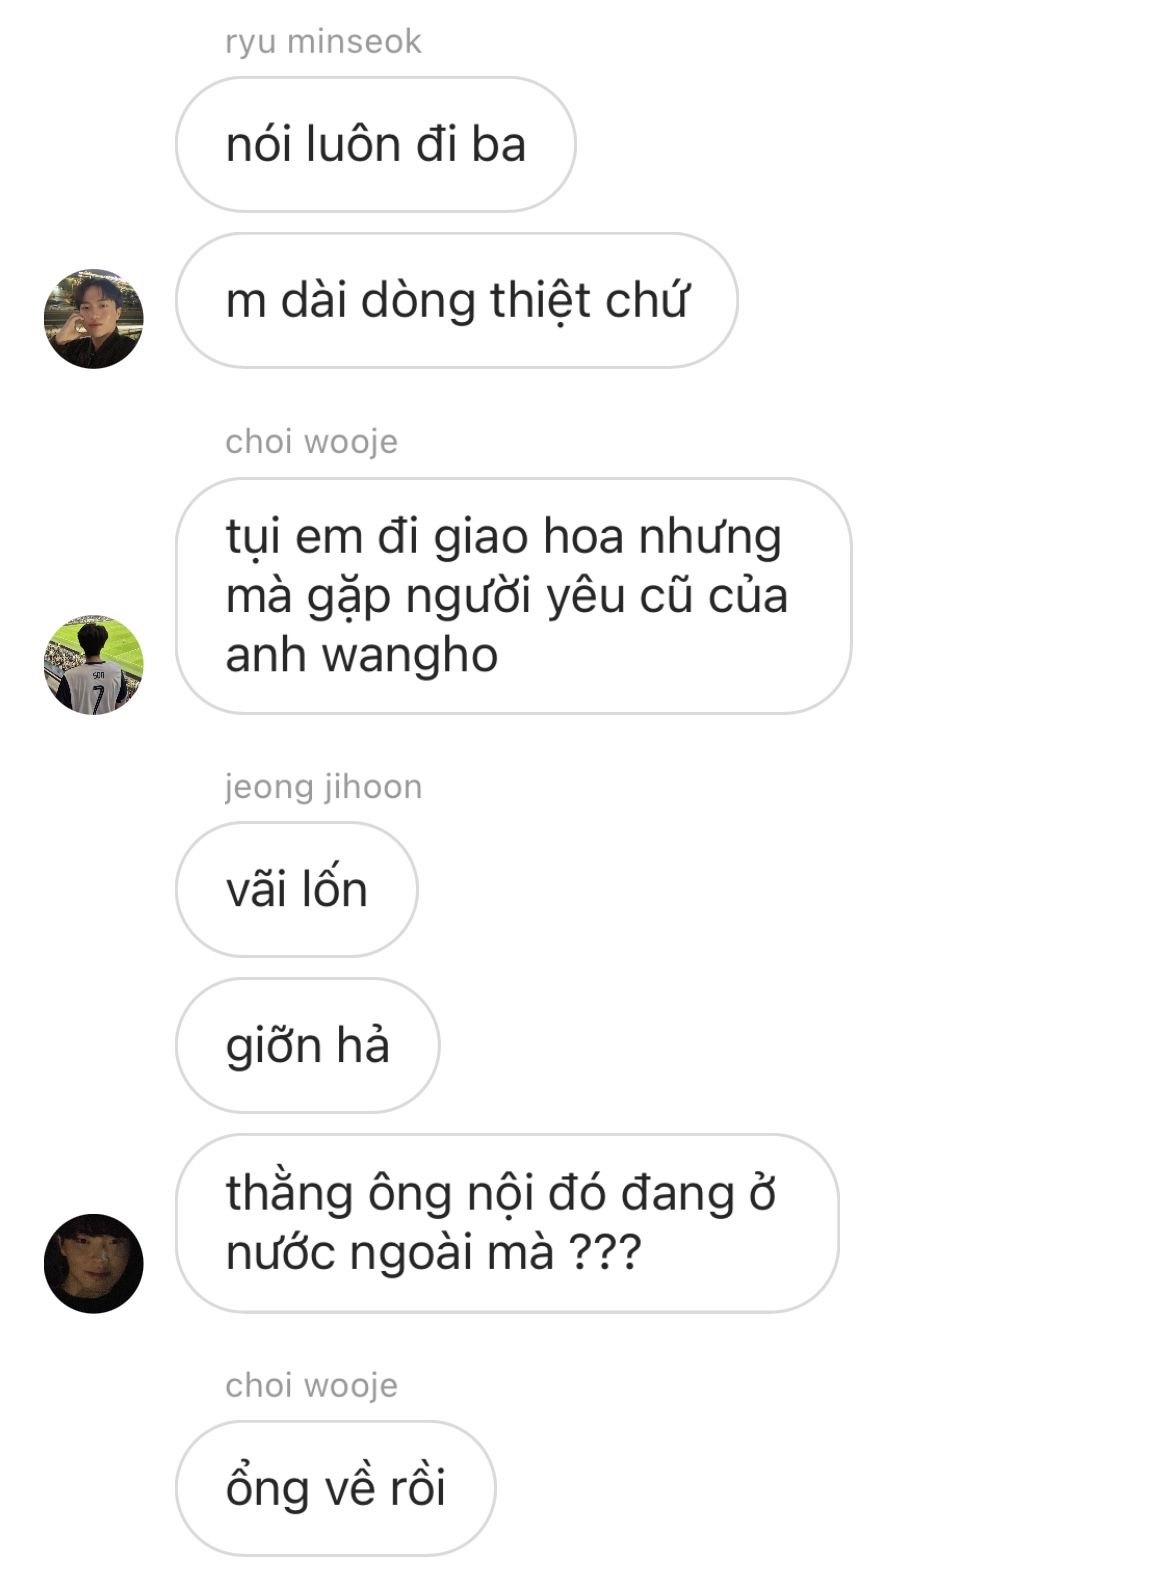Tap the "???" ending jeong jihoon's message

[604, 1253]
